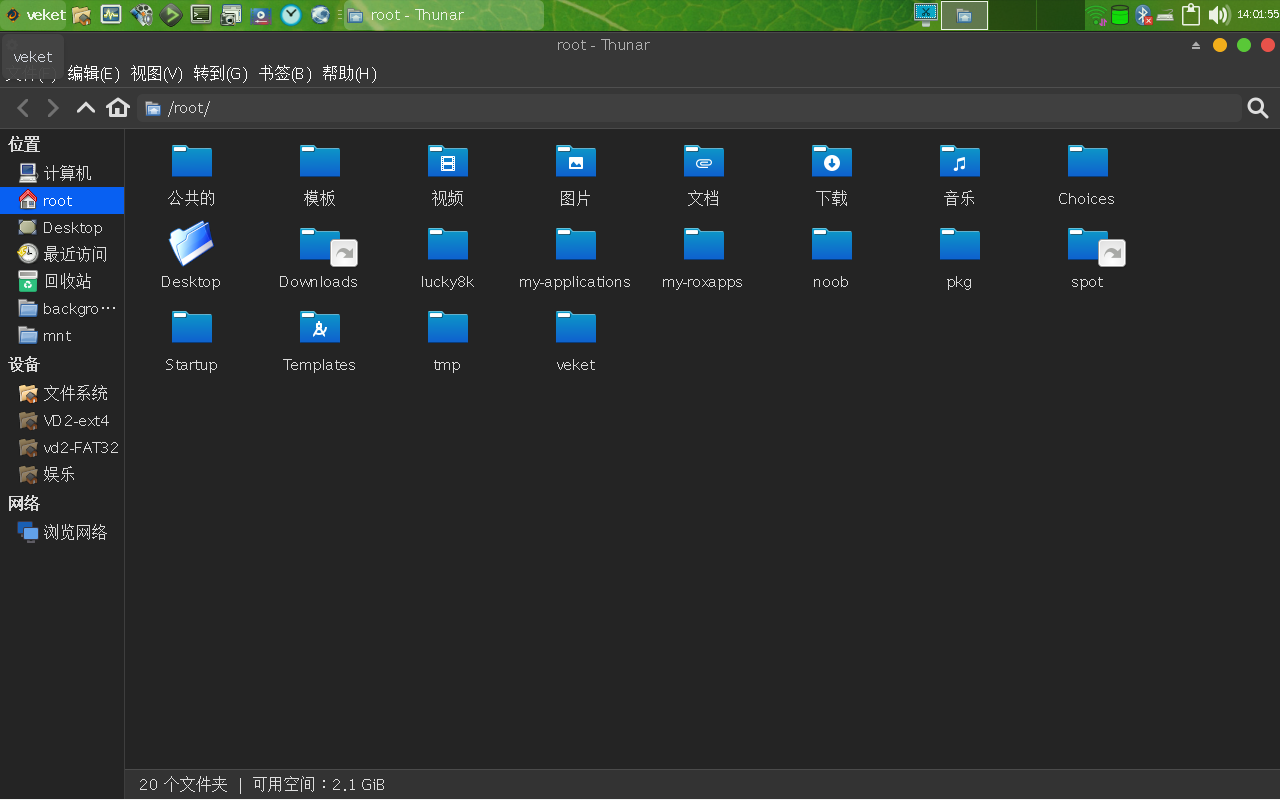Select the Choices folder
The image size is (1280, 800).
pos(1087,174)
